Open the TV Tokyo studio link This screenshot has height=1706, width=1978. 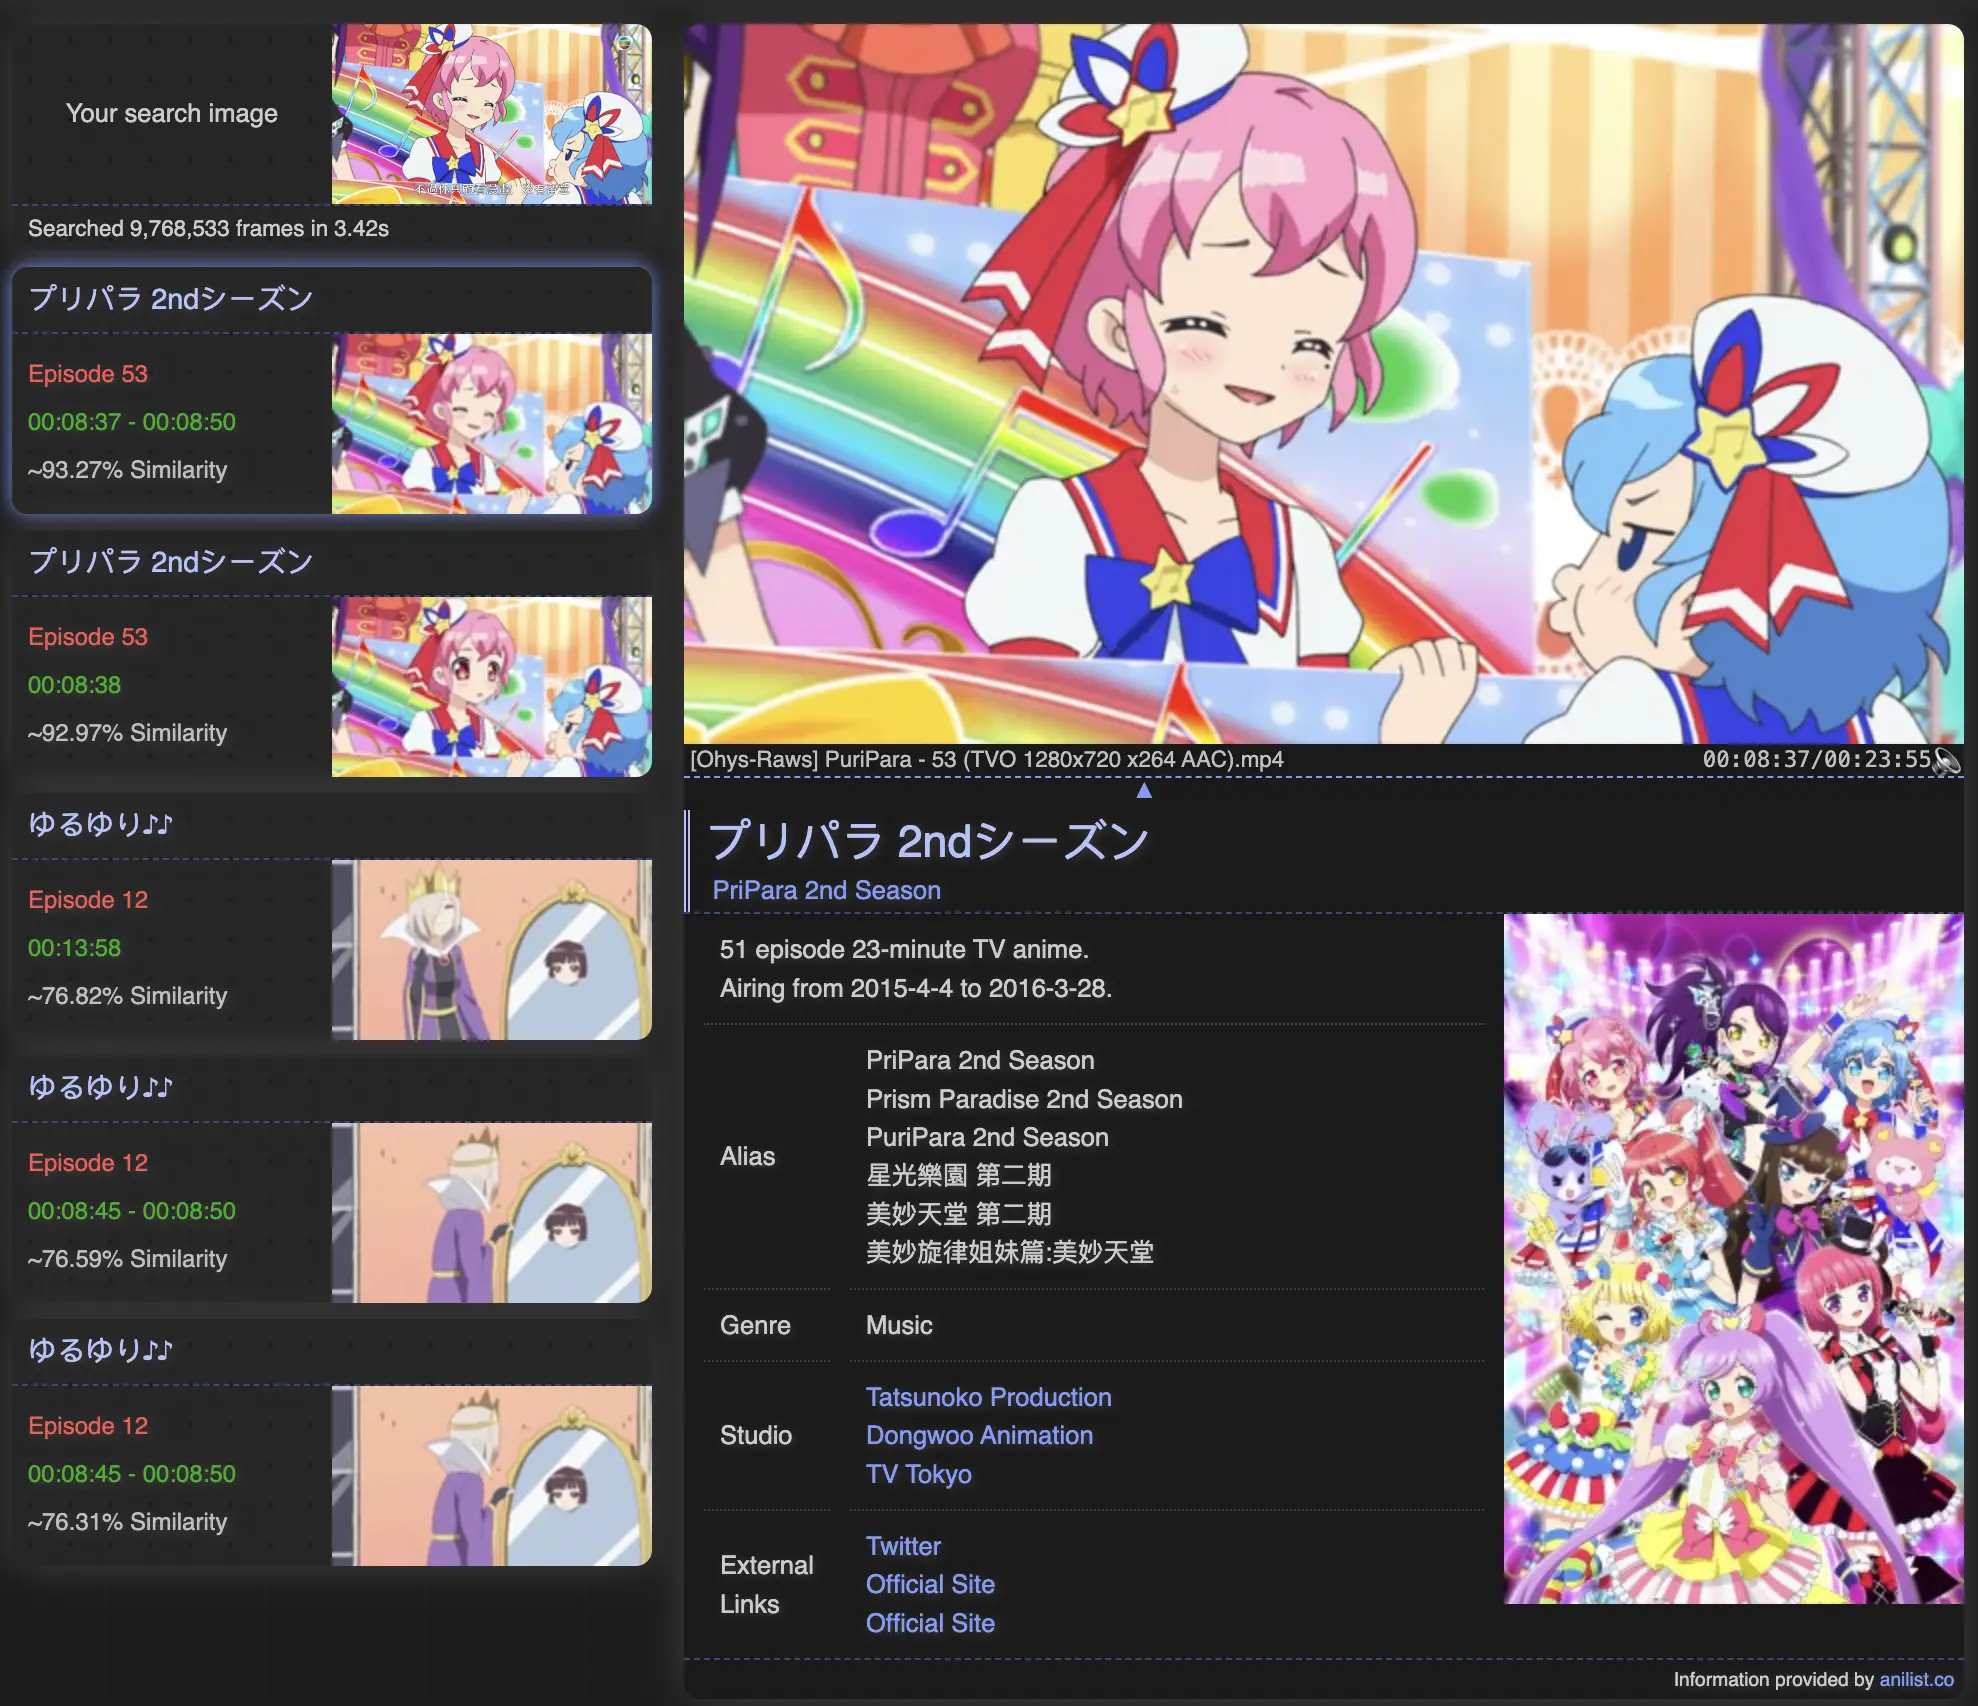coord(918,1474)
